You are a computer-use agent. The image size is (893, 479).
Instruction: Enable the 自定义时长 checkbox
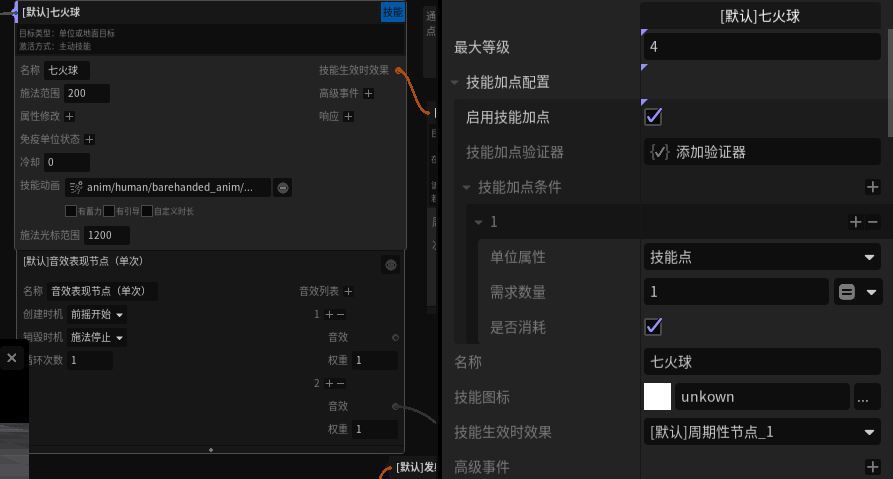click(x=147, y=211)
